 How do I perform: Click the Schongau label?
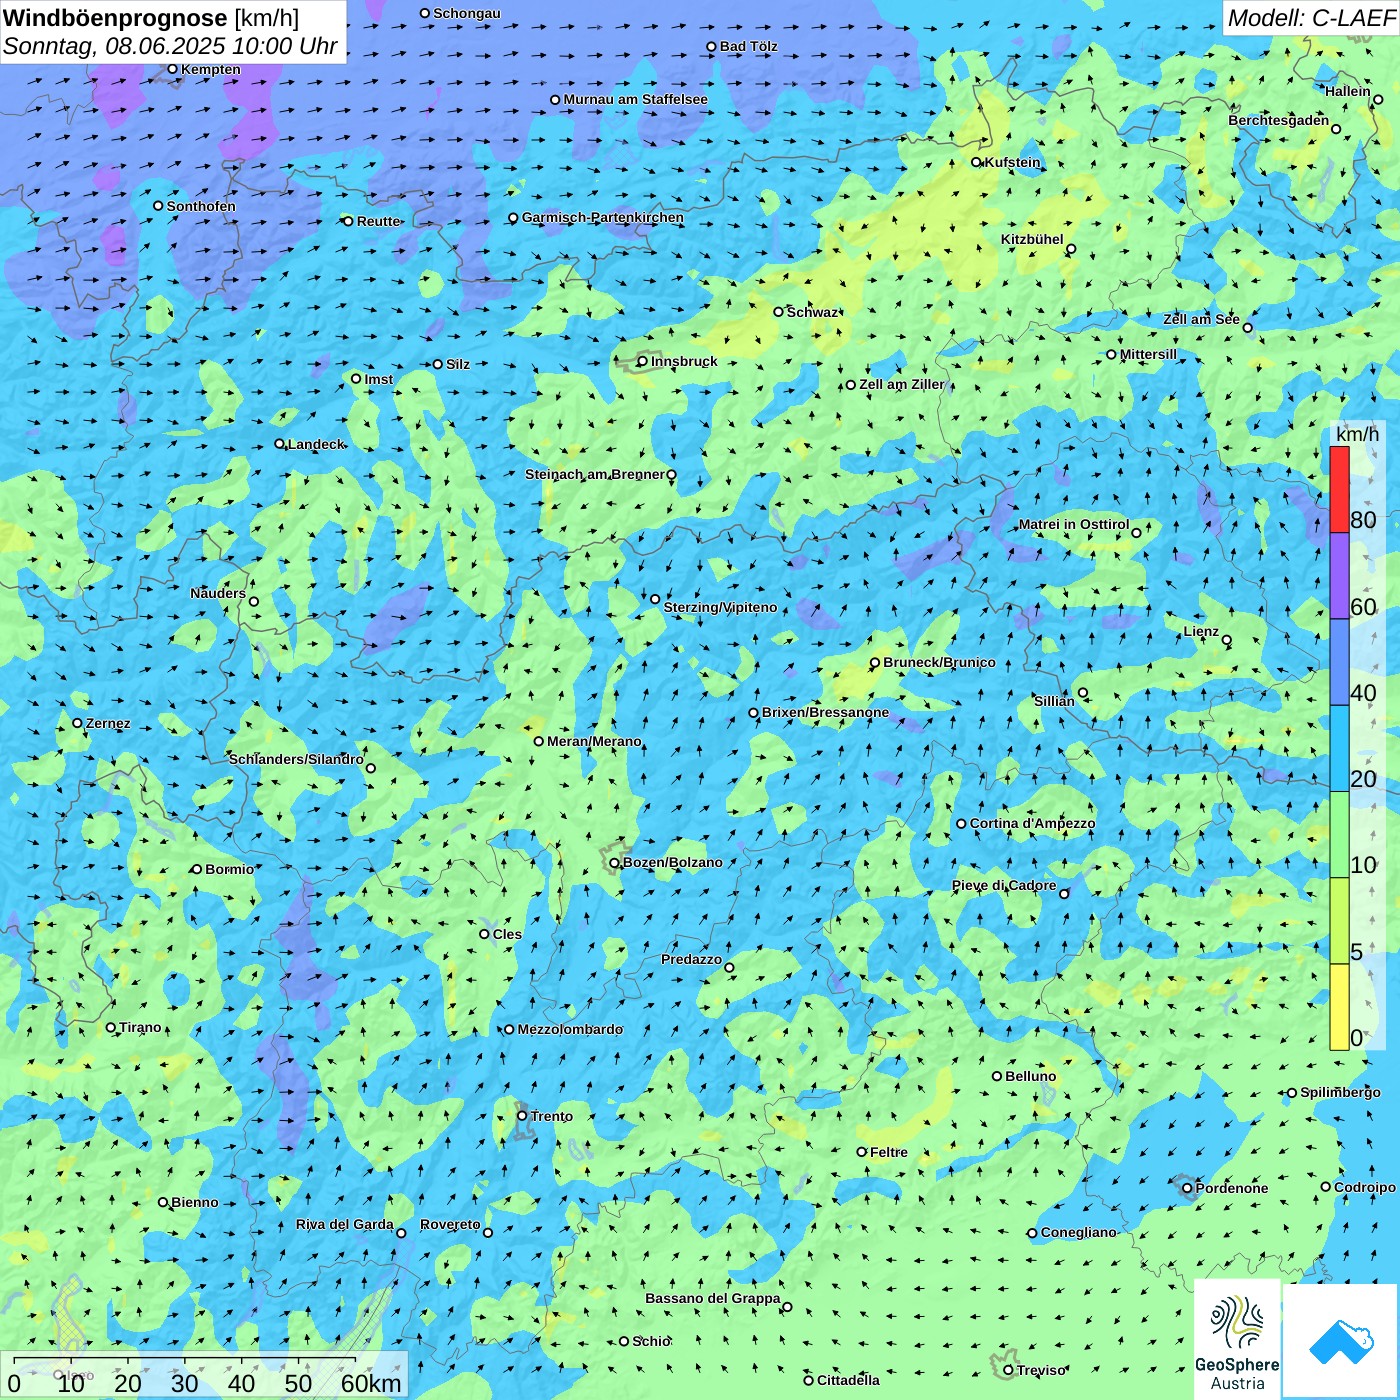467,13
